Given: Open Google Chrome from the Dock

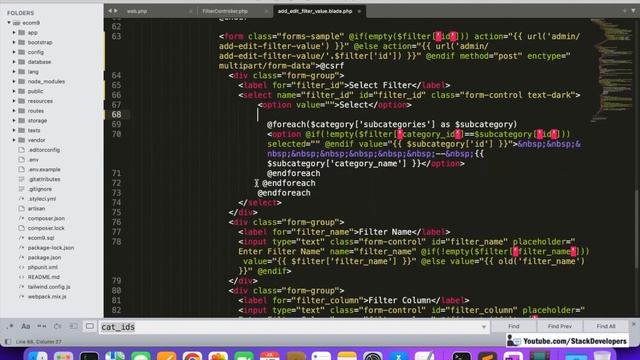Looking at the screenshot, I should [x=192, y=356].
